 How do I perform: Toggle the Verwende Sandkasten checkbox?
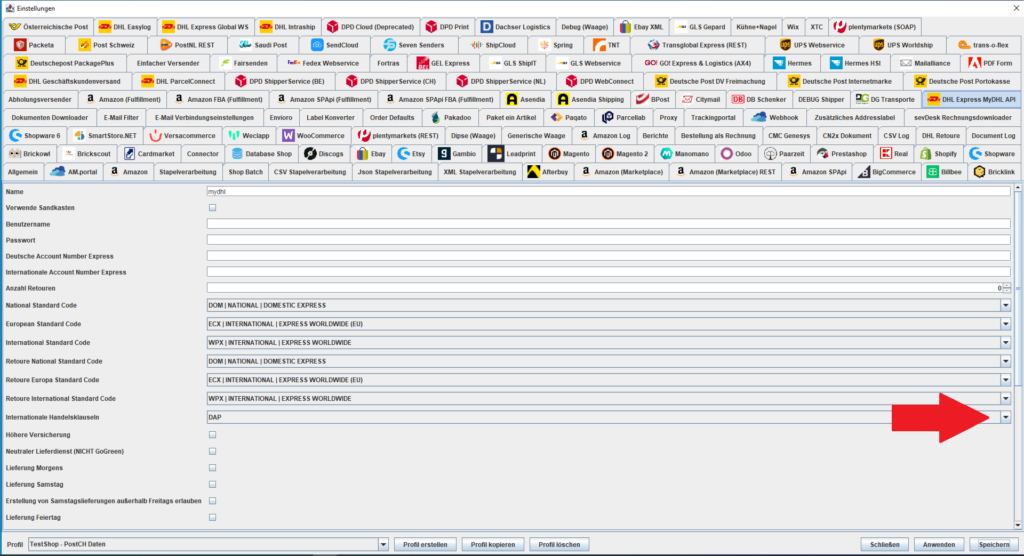pos(212,208)
